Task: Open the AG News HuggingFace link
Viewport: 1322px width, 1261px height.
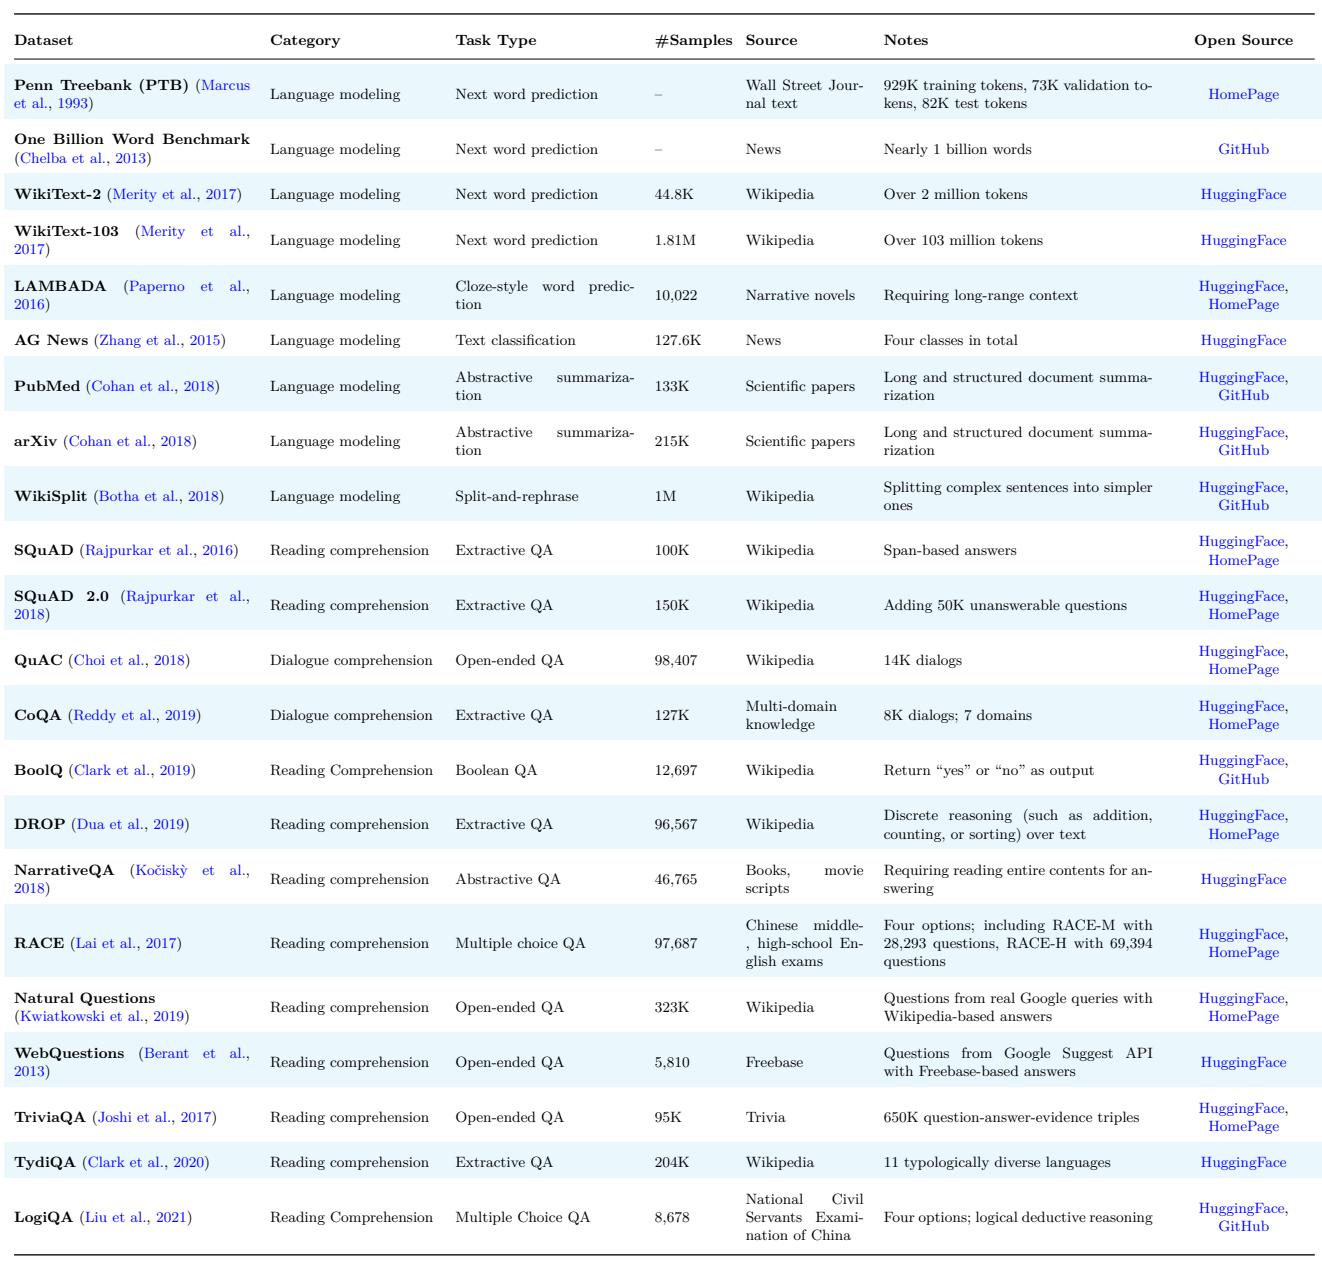Action: click(1243, 340)
